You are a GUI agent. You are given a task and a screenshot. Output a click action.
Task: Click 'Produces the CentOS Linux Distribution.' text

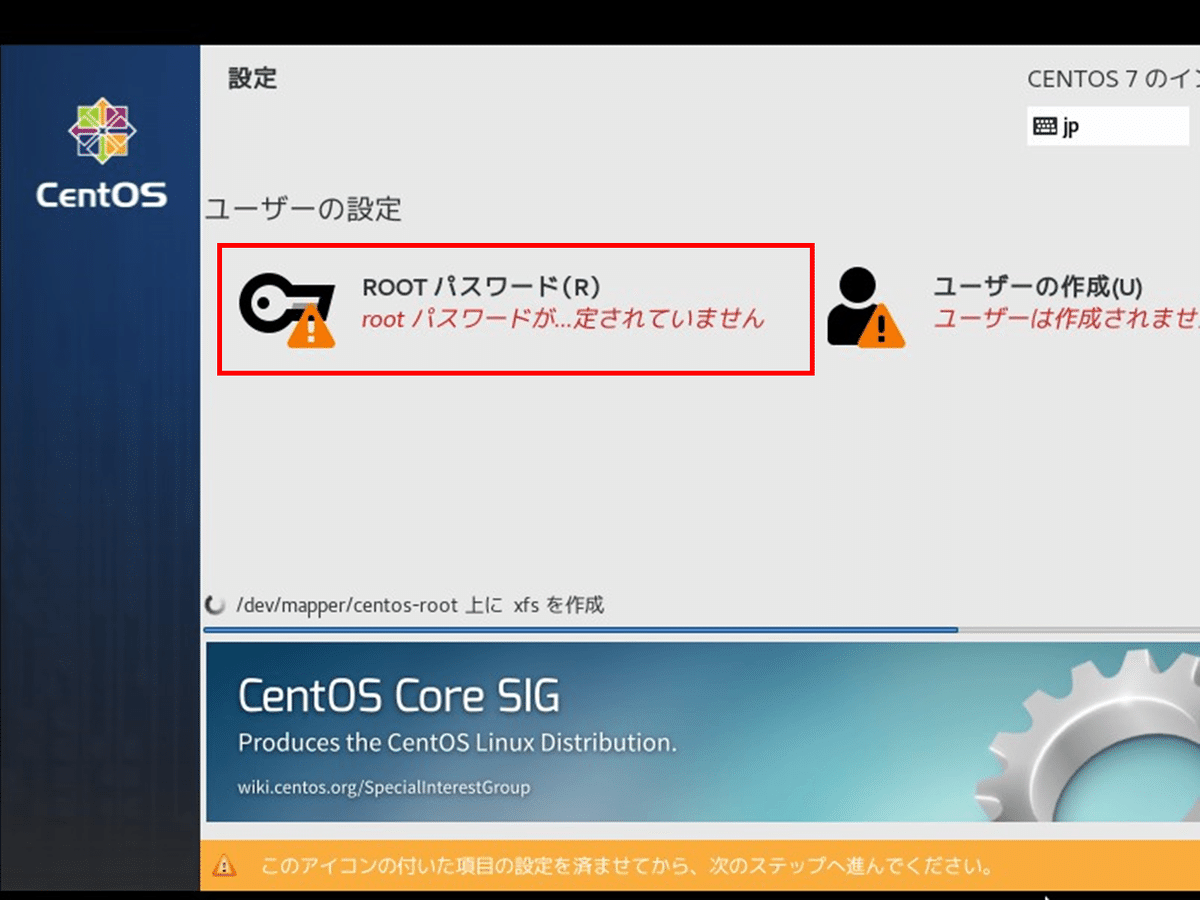pyautogui.click(x=457, y=744)
